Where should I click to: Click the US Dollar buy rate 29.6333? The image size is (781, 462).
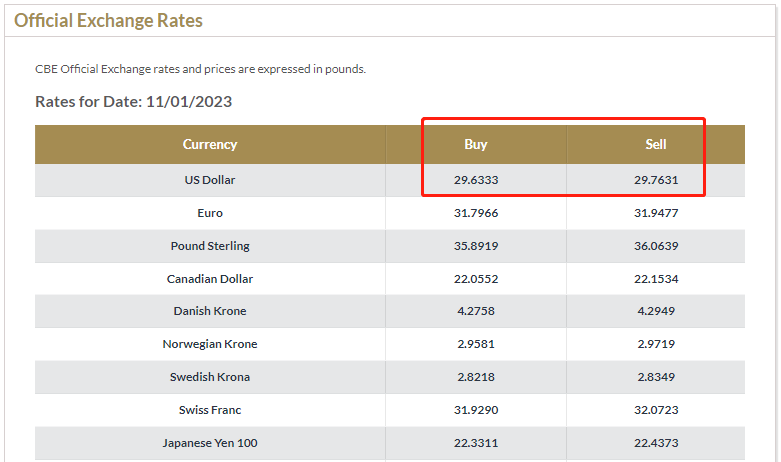(476, 180)
